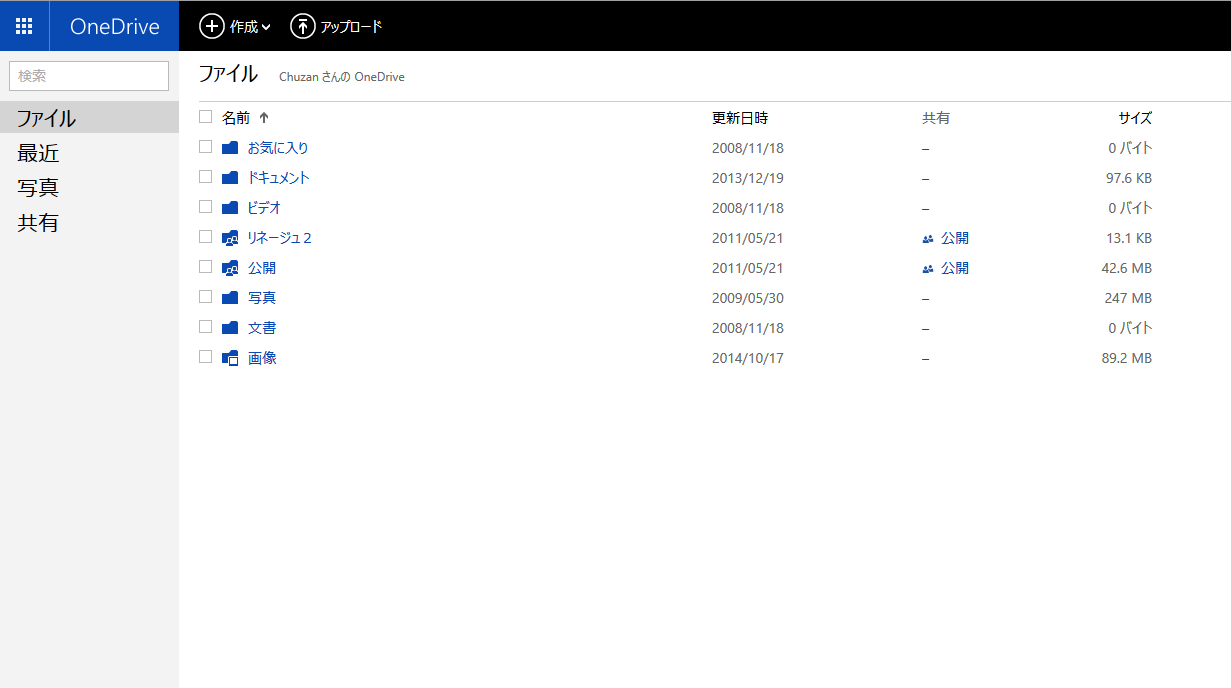Screen dimensions: 1231x688
Task: Click the upload arrow icon beside アップロード
Action: 302,27
